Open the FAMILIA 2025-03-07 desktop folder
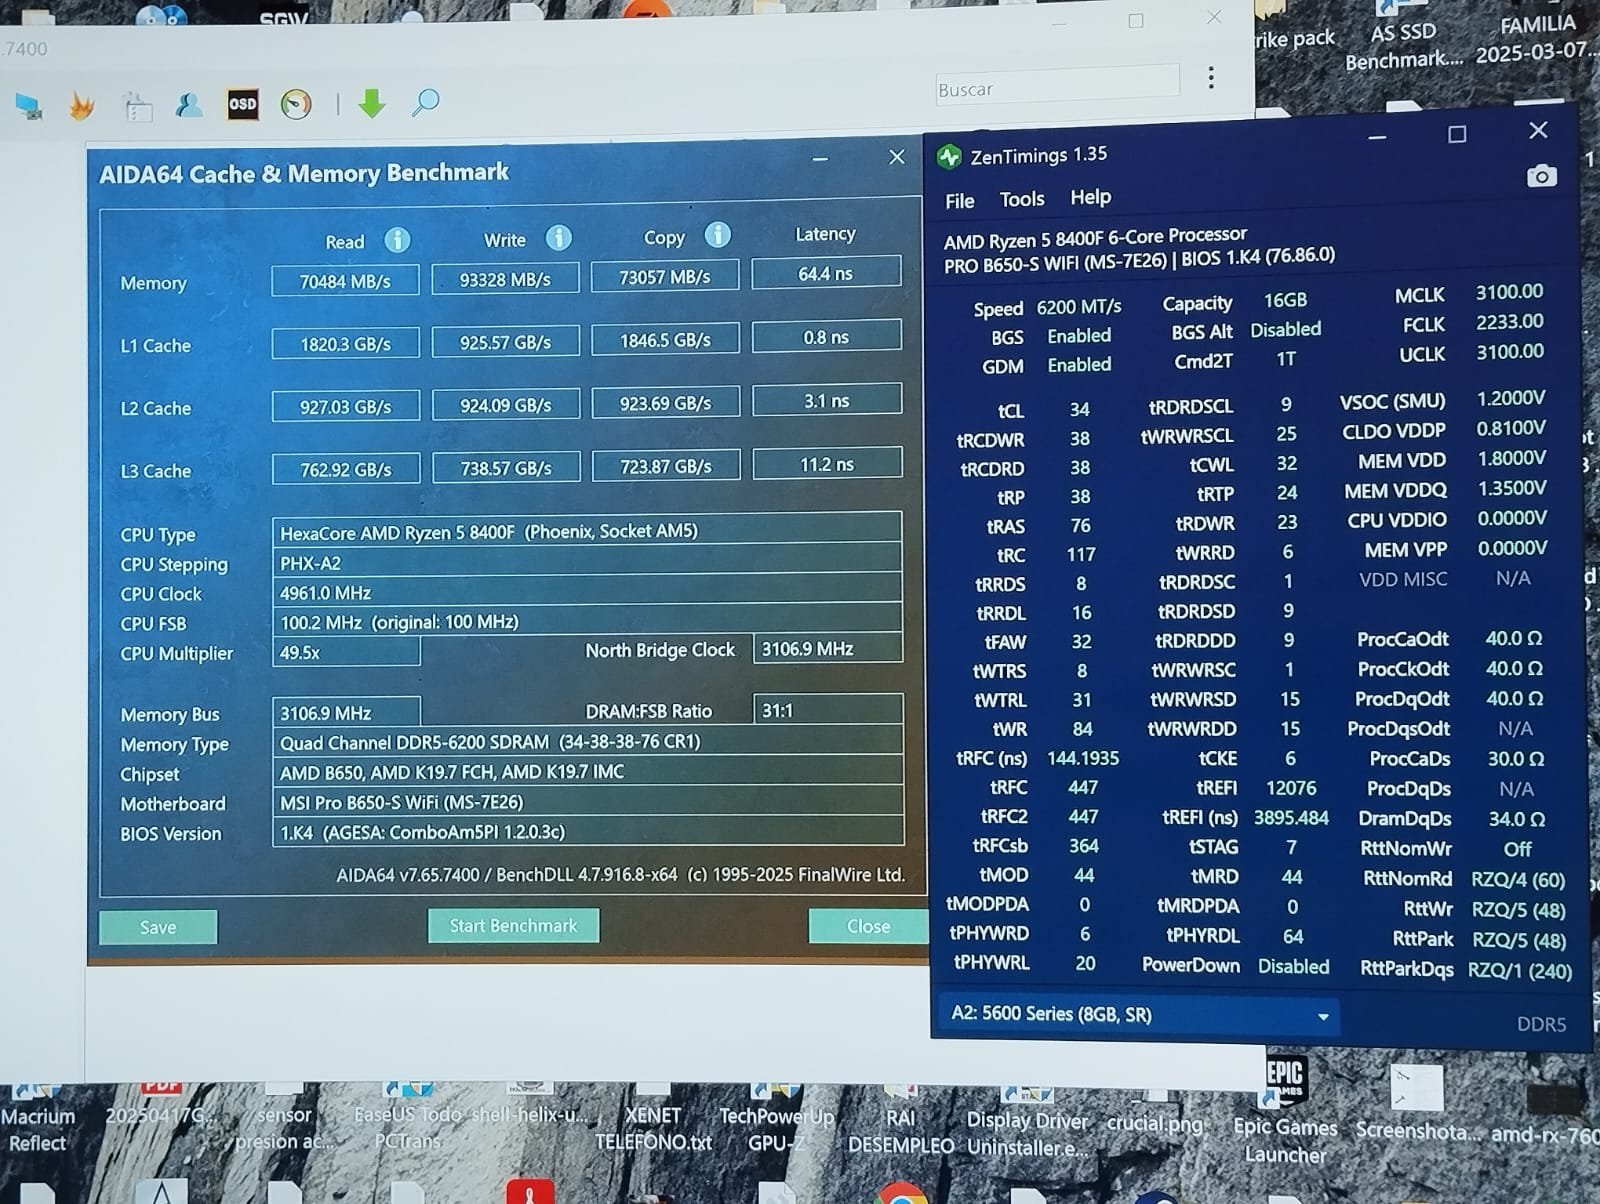1600x1204 pixels. pos(1537,36)
